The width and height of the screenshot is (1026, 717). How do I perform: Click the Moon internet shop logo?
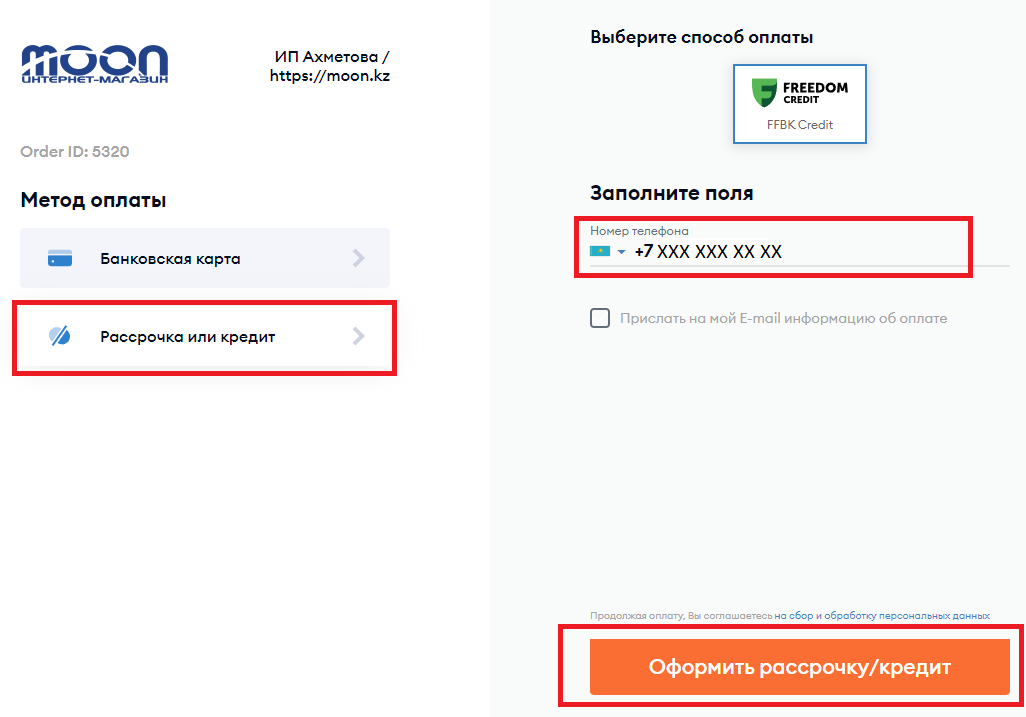[x=94, y=64]
